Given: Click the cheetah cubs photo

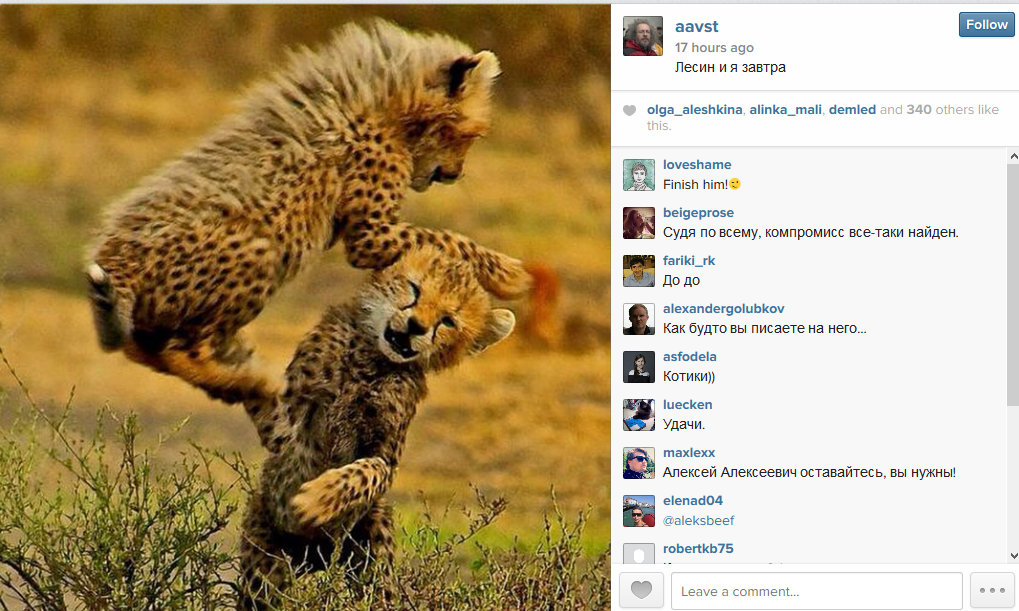Looking at the screenshot, I should coord(305,307).
